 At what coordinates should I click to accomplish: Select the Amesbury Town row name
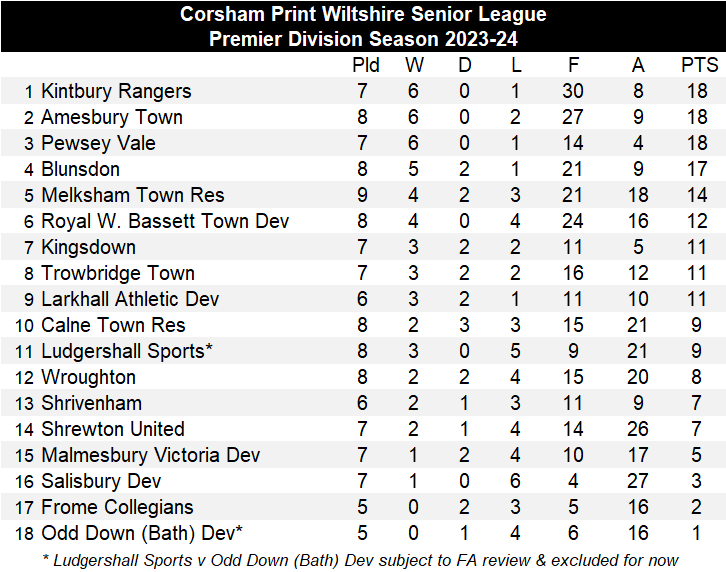point(112,117)
